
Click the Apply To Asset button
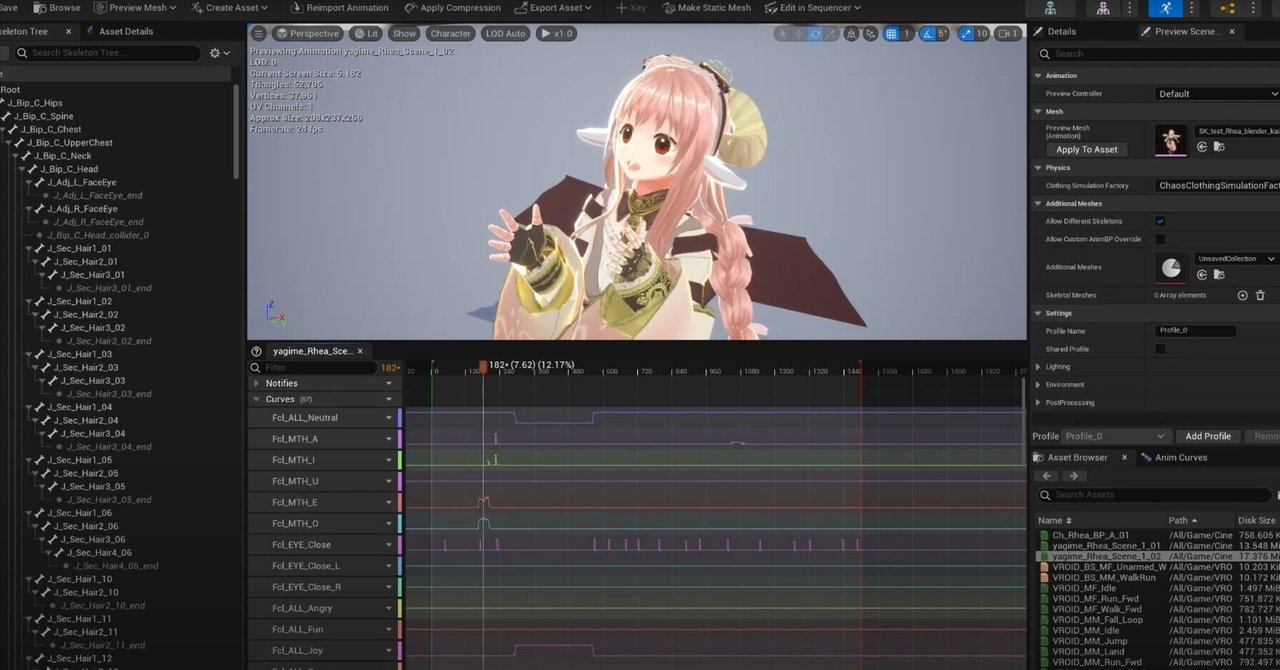pos(1086,149)
